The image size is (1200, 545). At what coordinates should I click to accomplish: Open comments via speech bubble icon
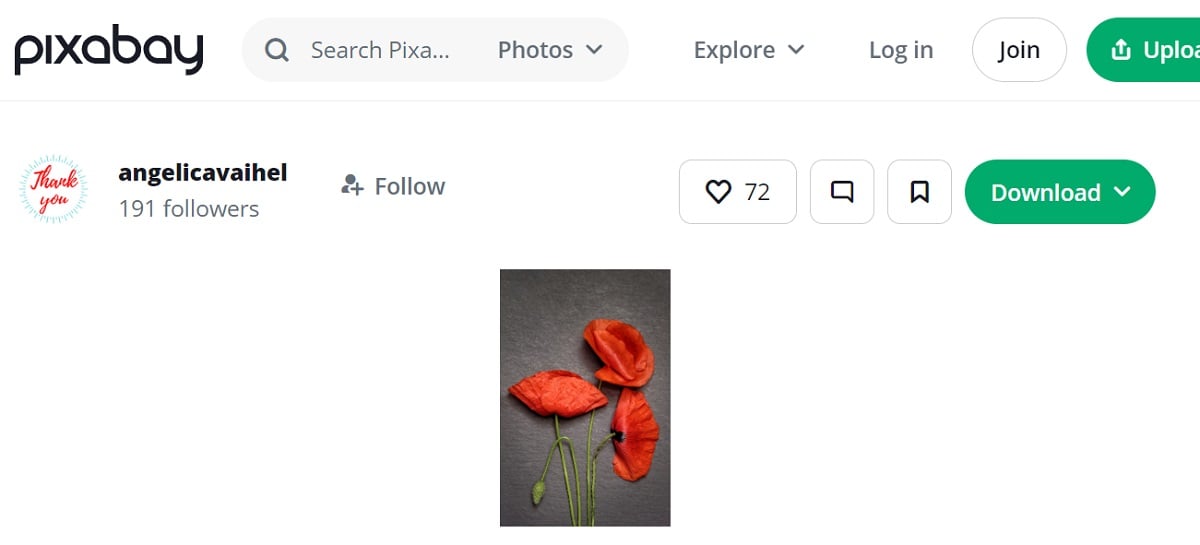(x=842, y=192)
